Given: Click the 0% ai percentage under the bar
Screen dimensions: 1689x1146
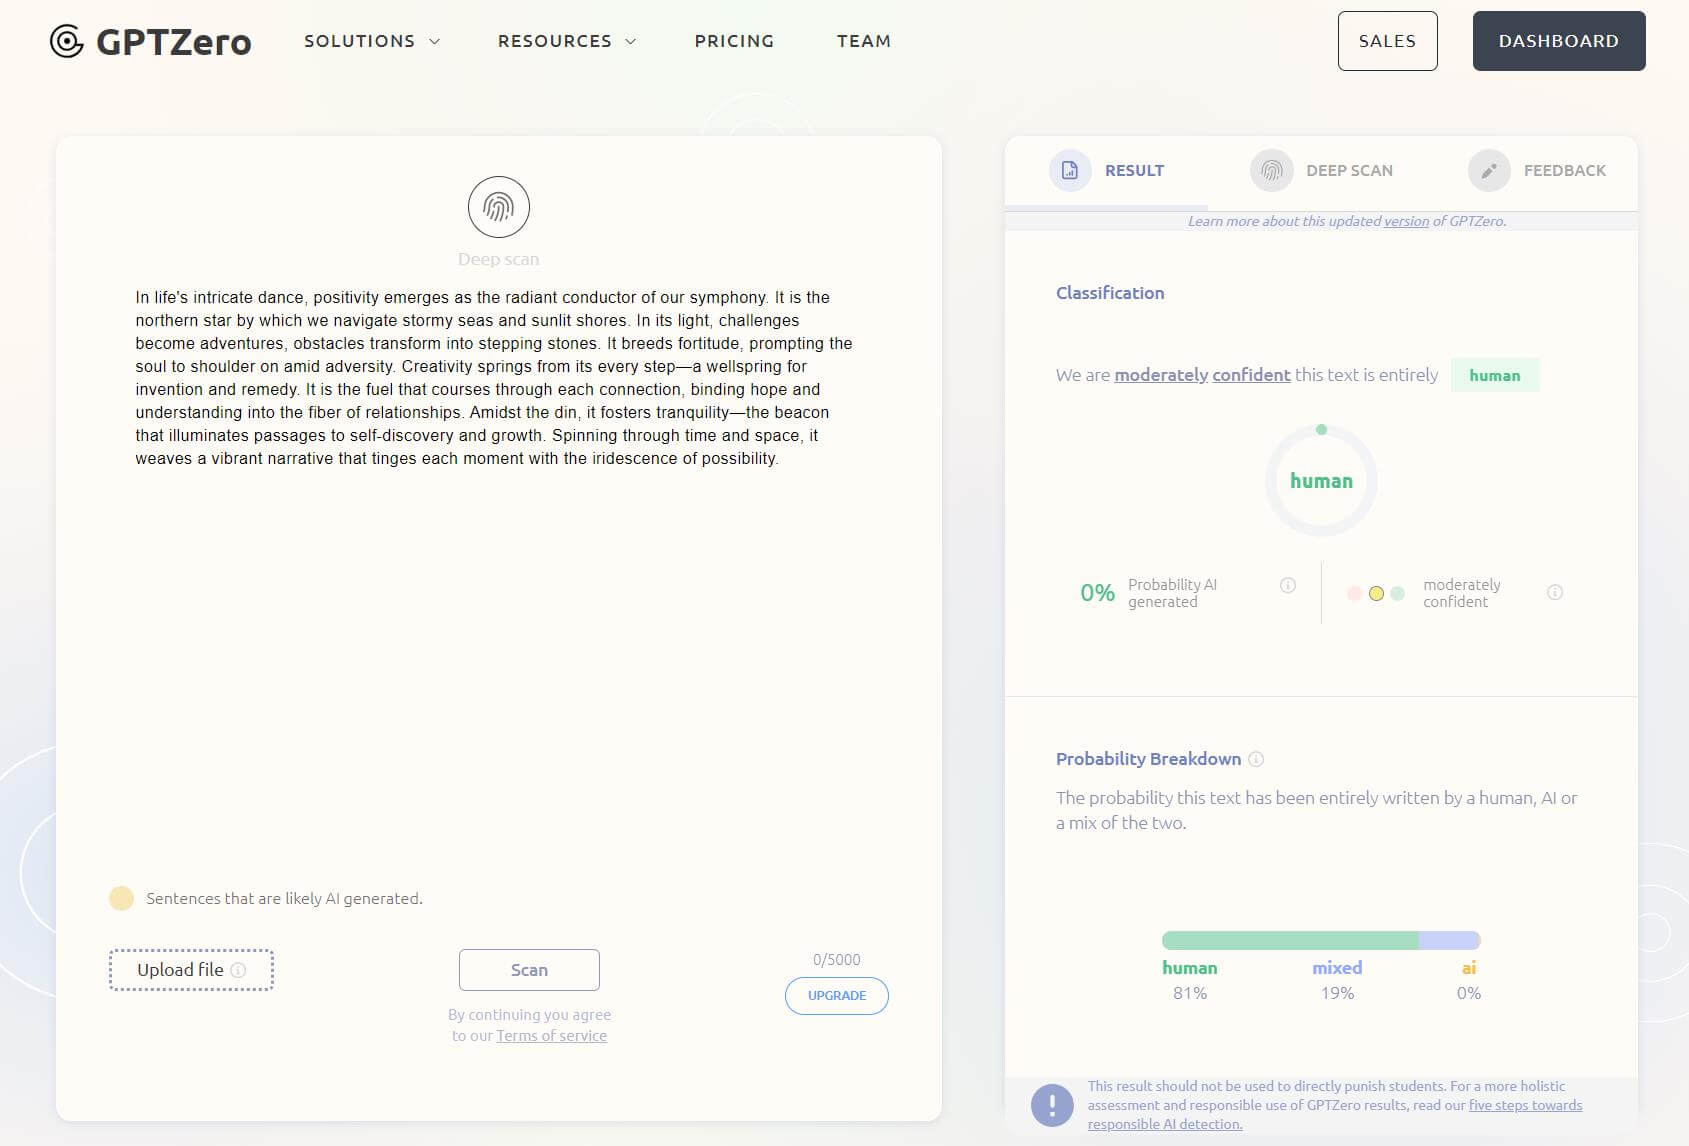Looking at the screenshot, I should click(x=1468, y=993).
